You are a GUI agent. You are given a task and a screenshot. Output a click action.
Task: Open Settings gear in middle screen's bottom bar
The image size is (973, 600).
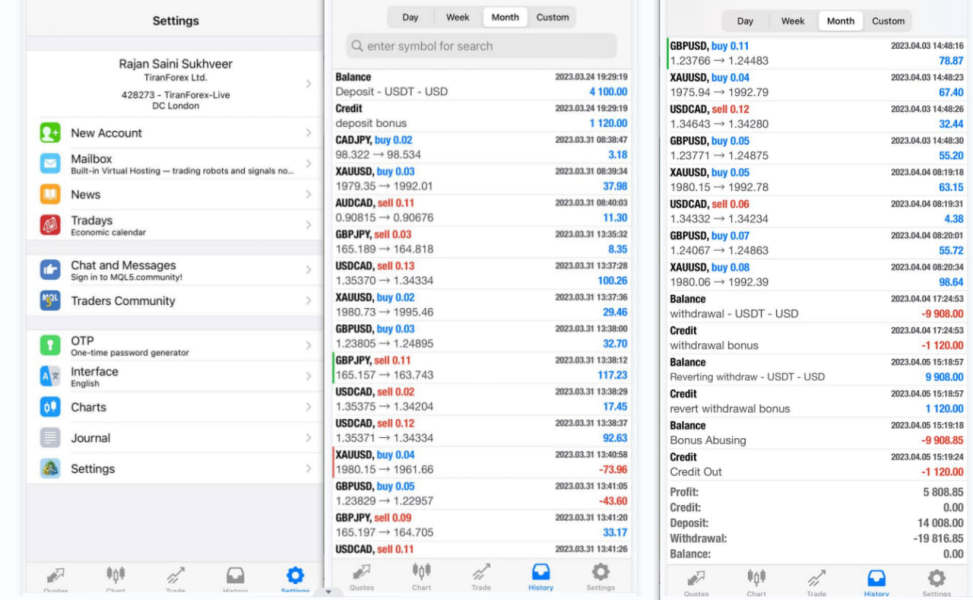pos(601,571)
